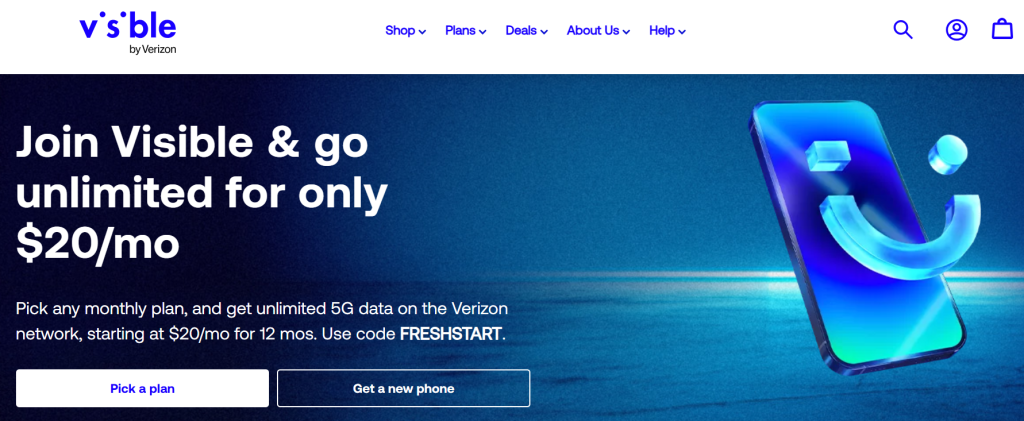Click the Visible by Verizon logo

pyautogui.click(x=128, y=35)
